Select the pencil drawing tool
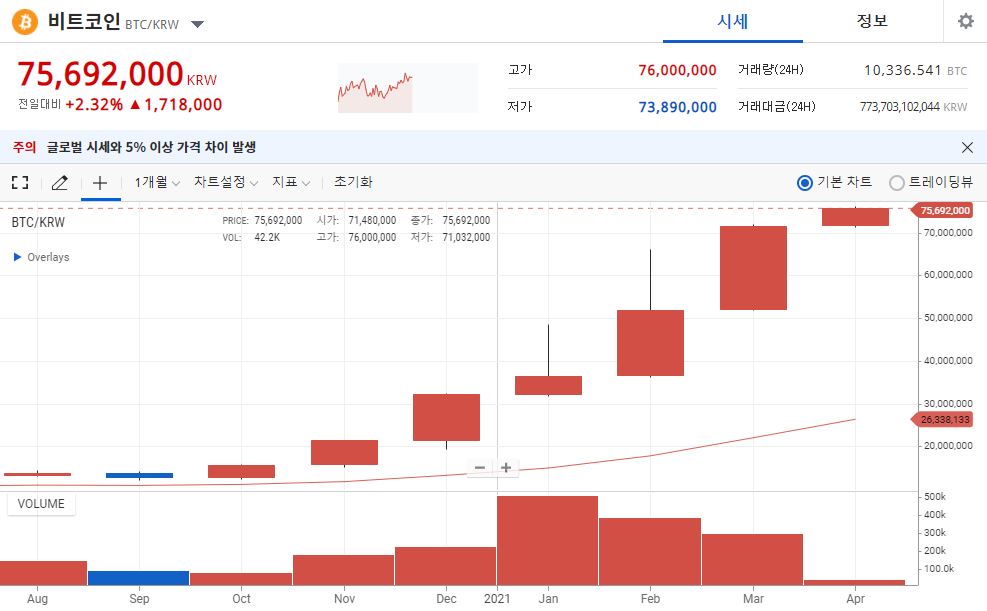The height and width of the screenshot is (611, 987). click(60, 182)
